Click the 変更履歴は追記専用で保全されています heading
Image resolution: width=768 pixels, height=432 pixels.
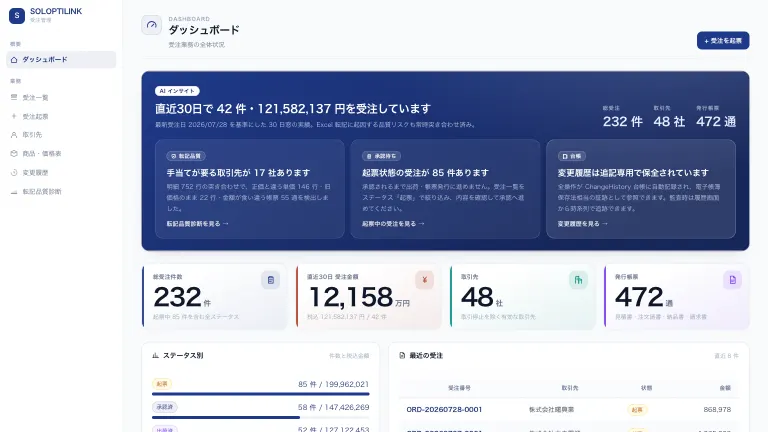(633, 173)
